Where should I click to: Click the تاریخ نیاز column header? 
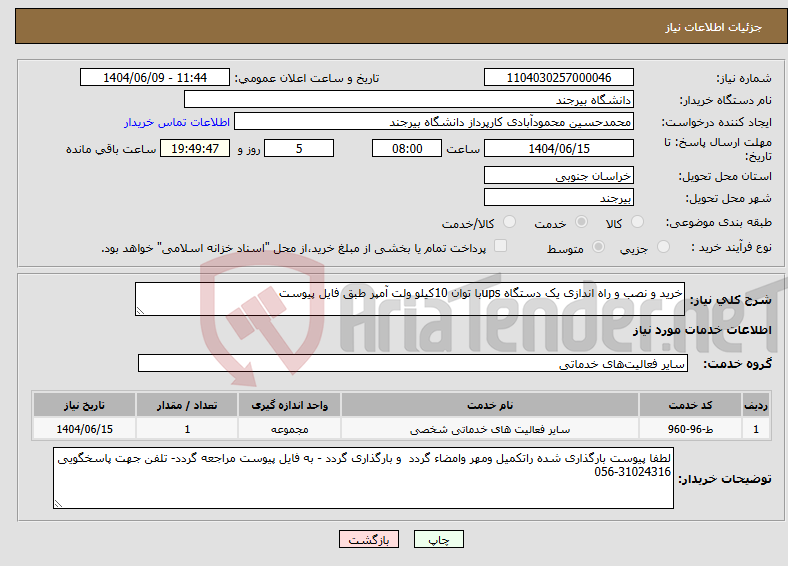point(84,405)
